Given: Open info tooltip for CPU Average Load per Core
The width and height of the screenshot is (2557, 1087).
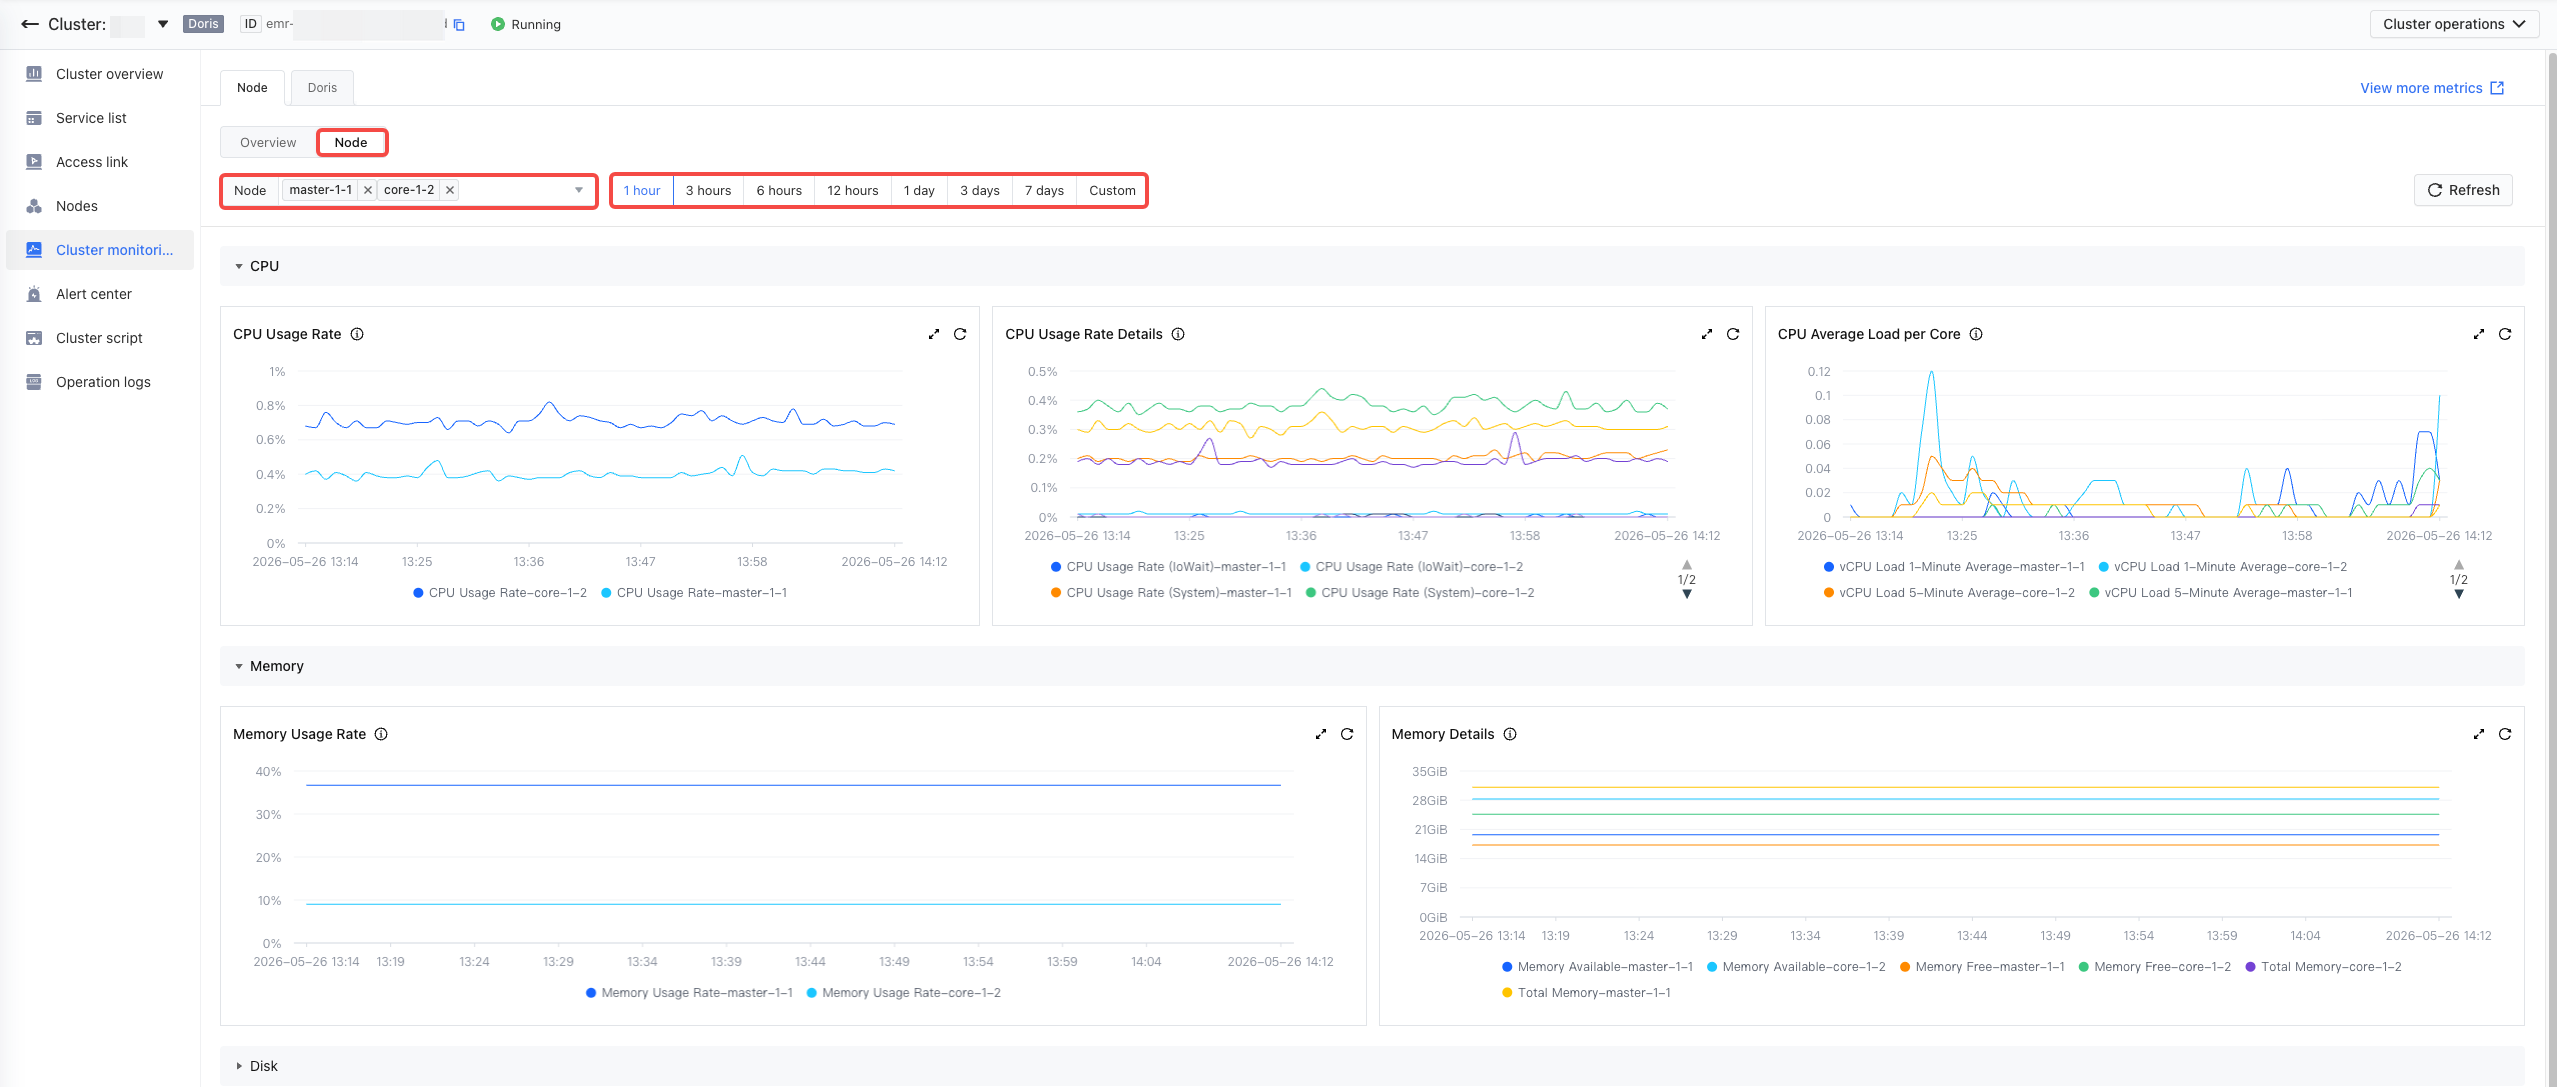Looking at the screenshot, I should click(1976, 334).
